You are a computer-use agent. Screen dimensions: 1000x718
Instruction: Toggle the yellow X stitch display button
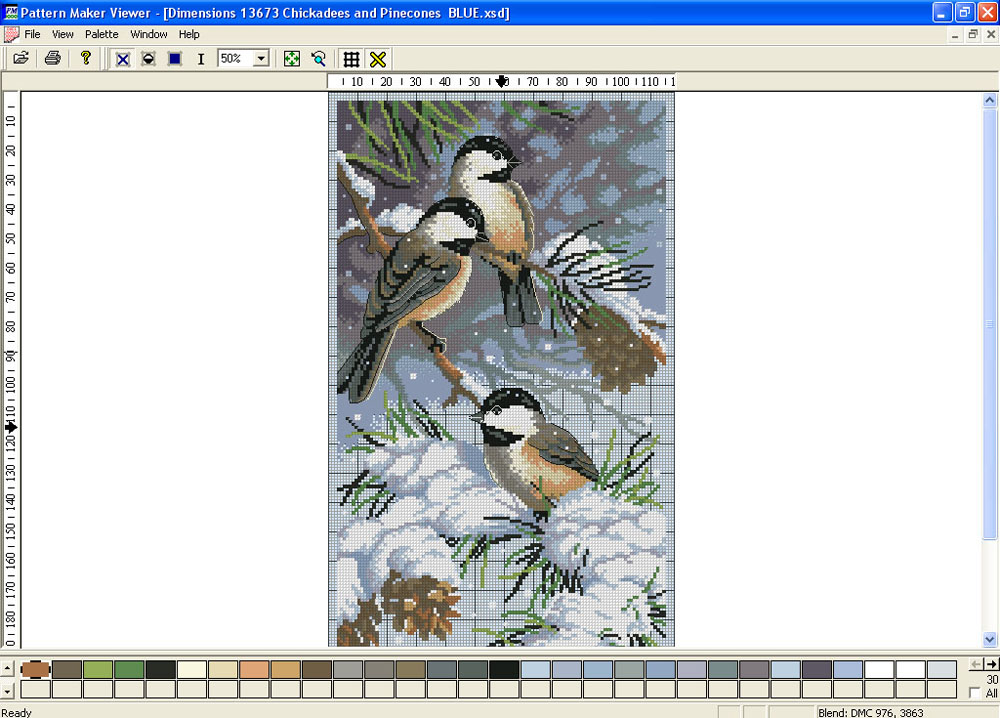click(377, 59)
